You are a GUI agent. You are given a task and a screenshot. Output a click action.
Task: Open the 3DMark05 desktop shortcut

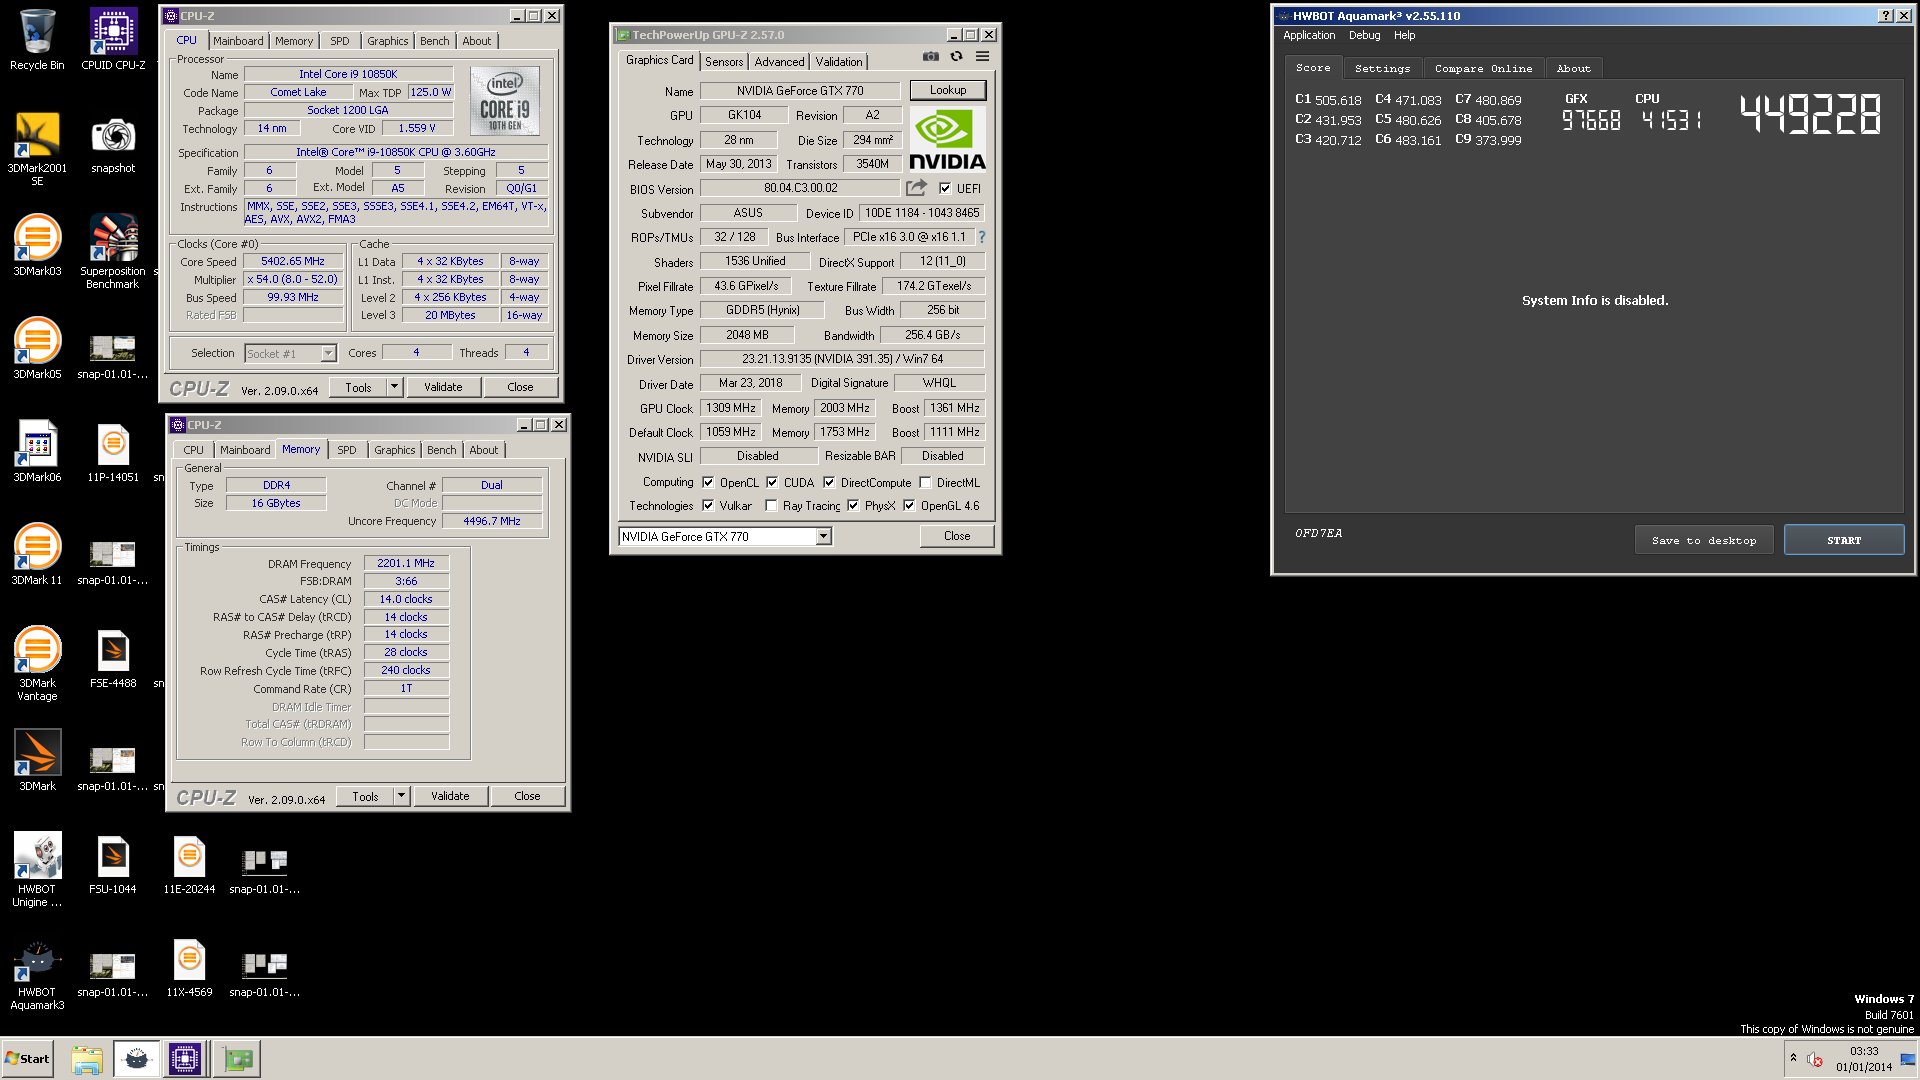click(37, 349)
